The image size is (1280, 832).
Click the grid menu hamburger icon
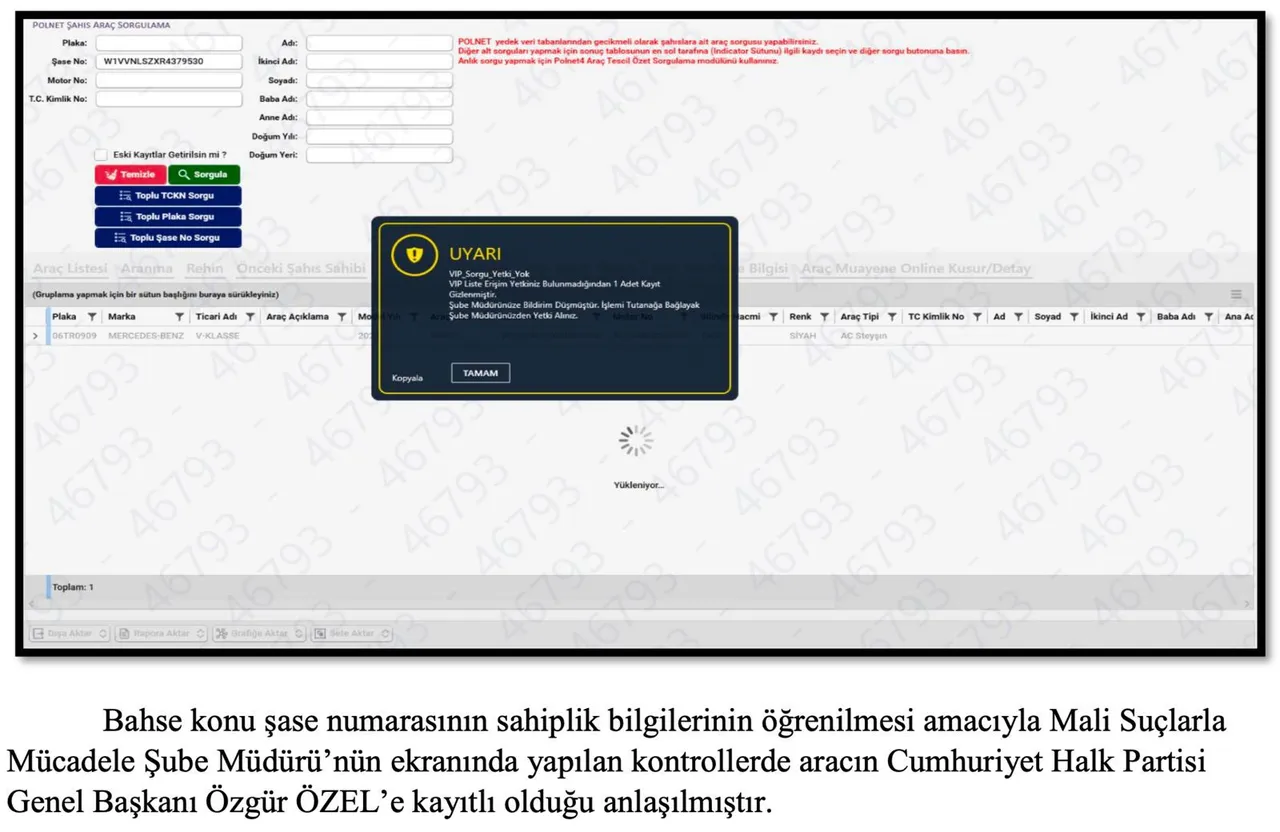1237,294
